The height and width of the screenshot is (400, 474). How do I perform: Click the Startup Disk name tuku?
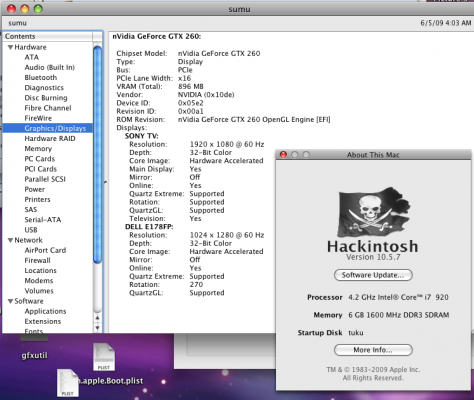(x=356, y=333)
